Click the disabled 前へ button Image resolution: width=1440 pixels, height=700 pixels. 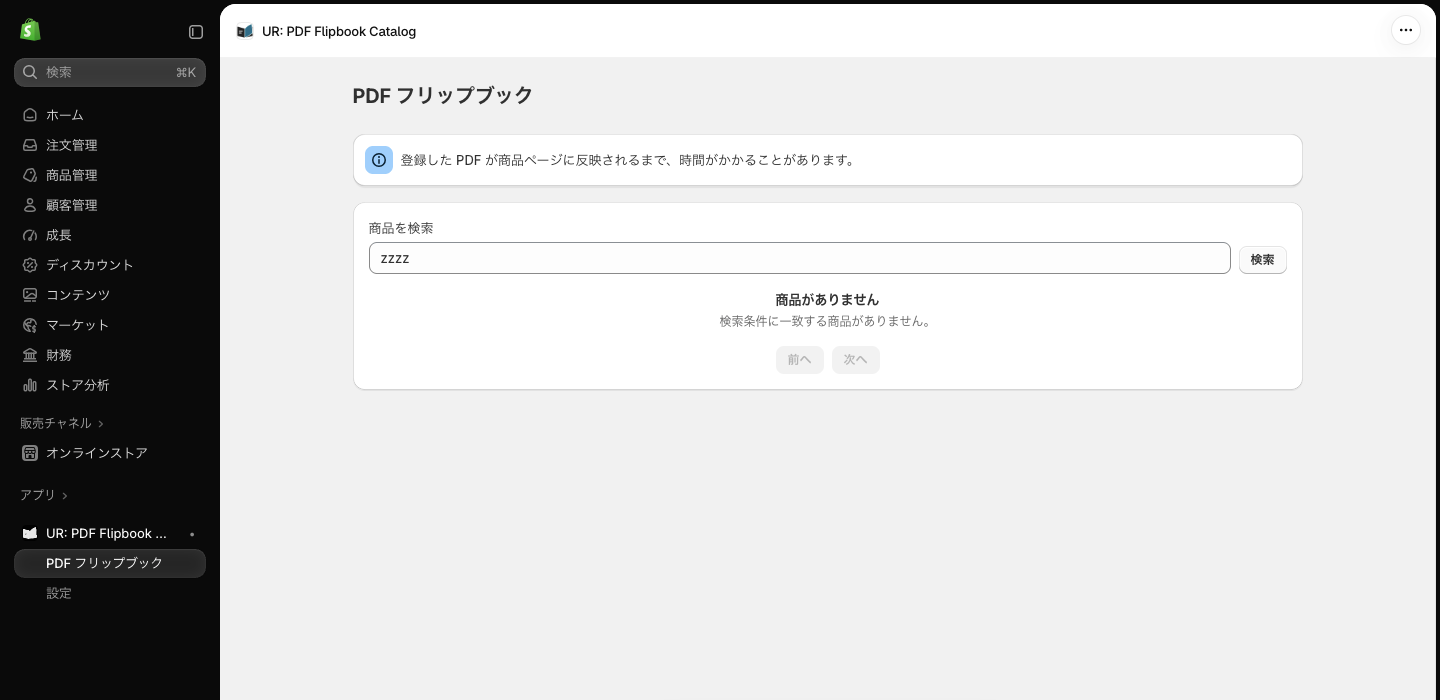800,360
